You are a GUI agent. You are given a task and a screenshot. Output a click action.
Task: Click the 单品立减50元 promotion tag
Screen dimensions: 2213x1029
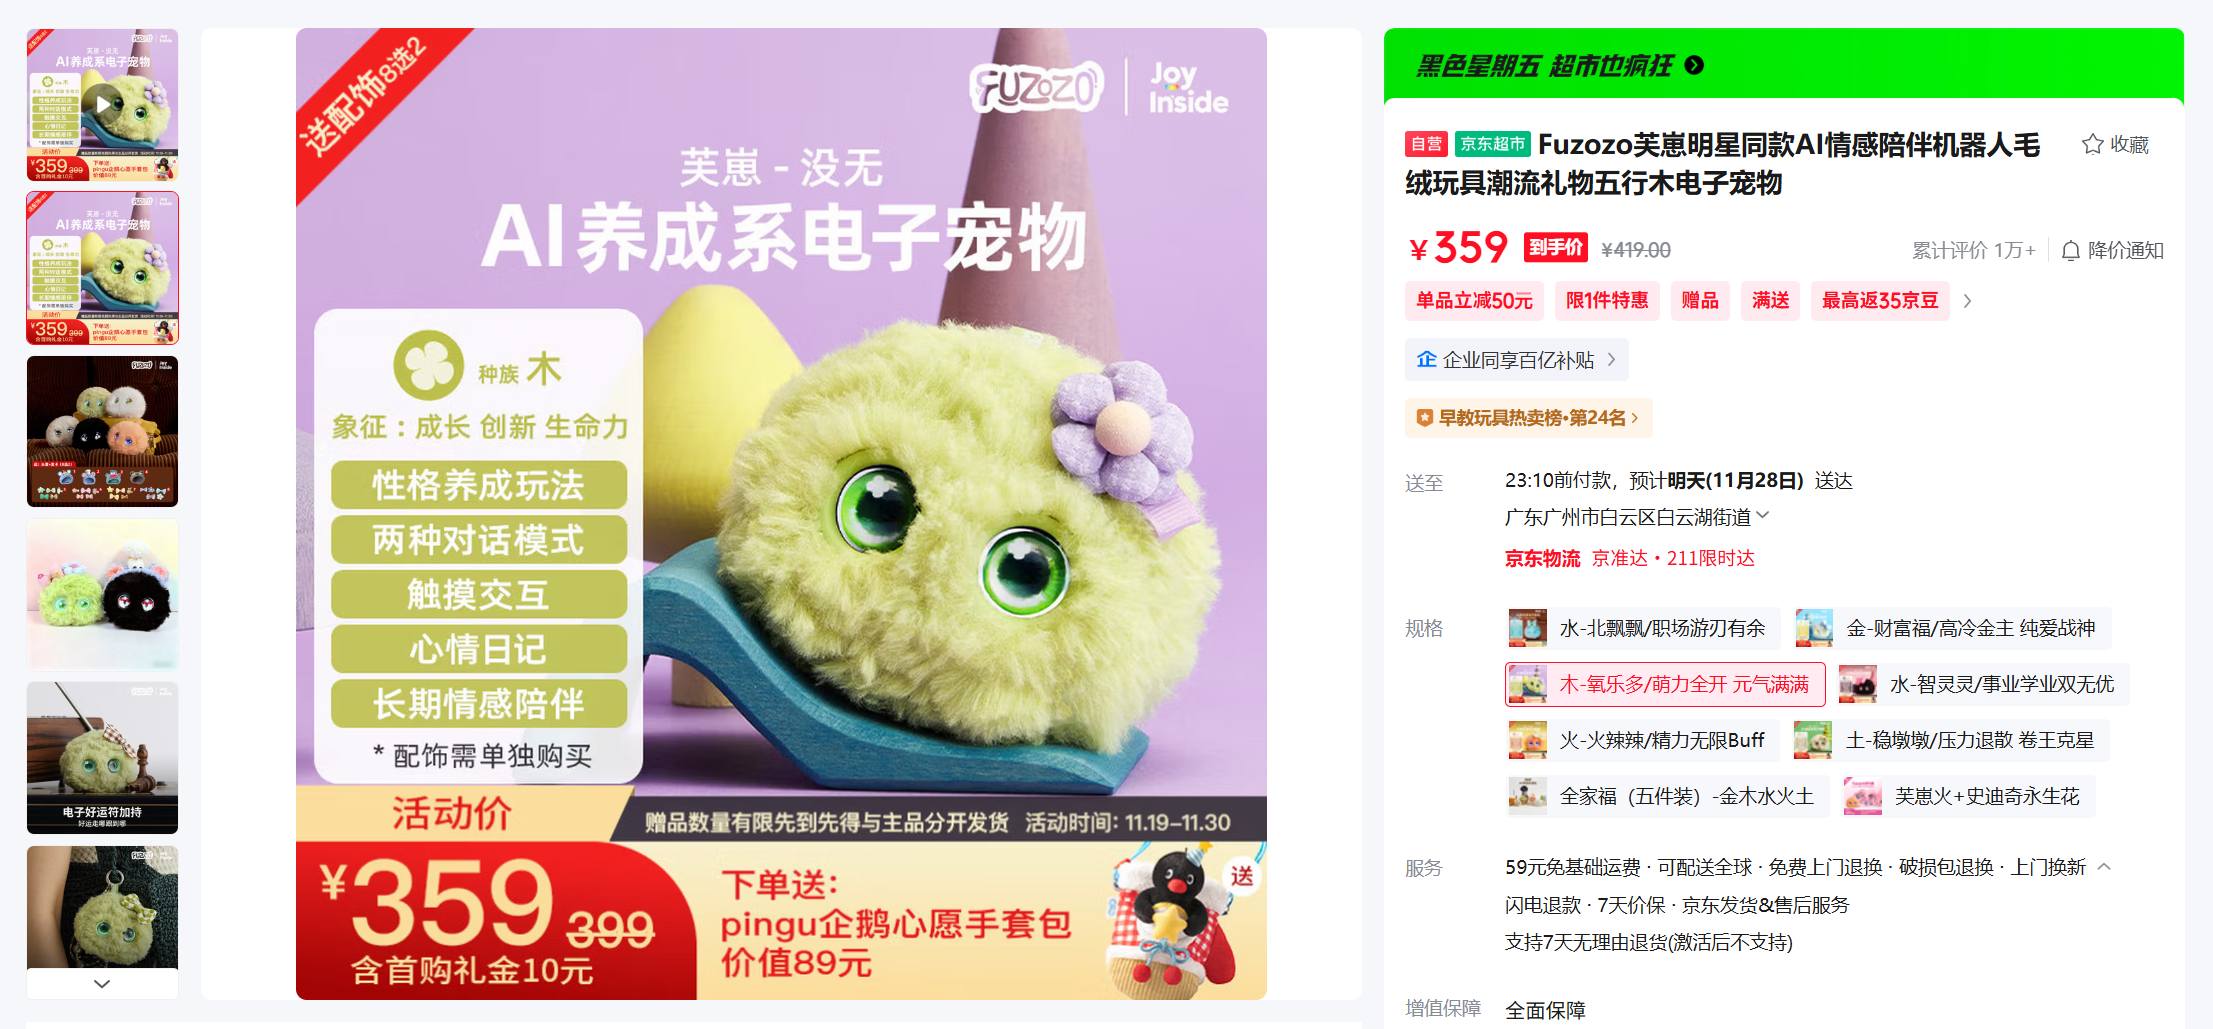point(1474,301)
